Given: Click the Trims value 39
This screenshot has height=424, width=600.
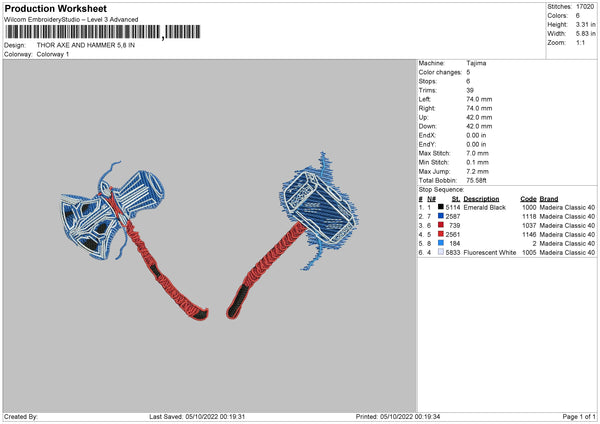Looking at the screenshot, I should 470,90.
